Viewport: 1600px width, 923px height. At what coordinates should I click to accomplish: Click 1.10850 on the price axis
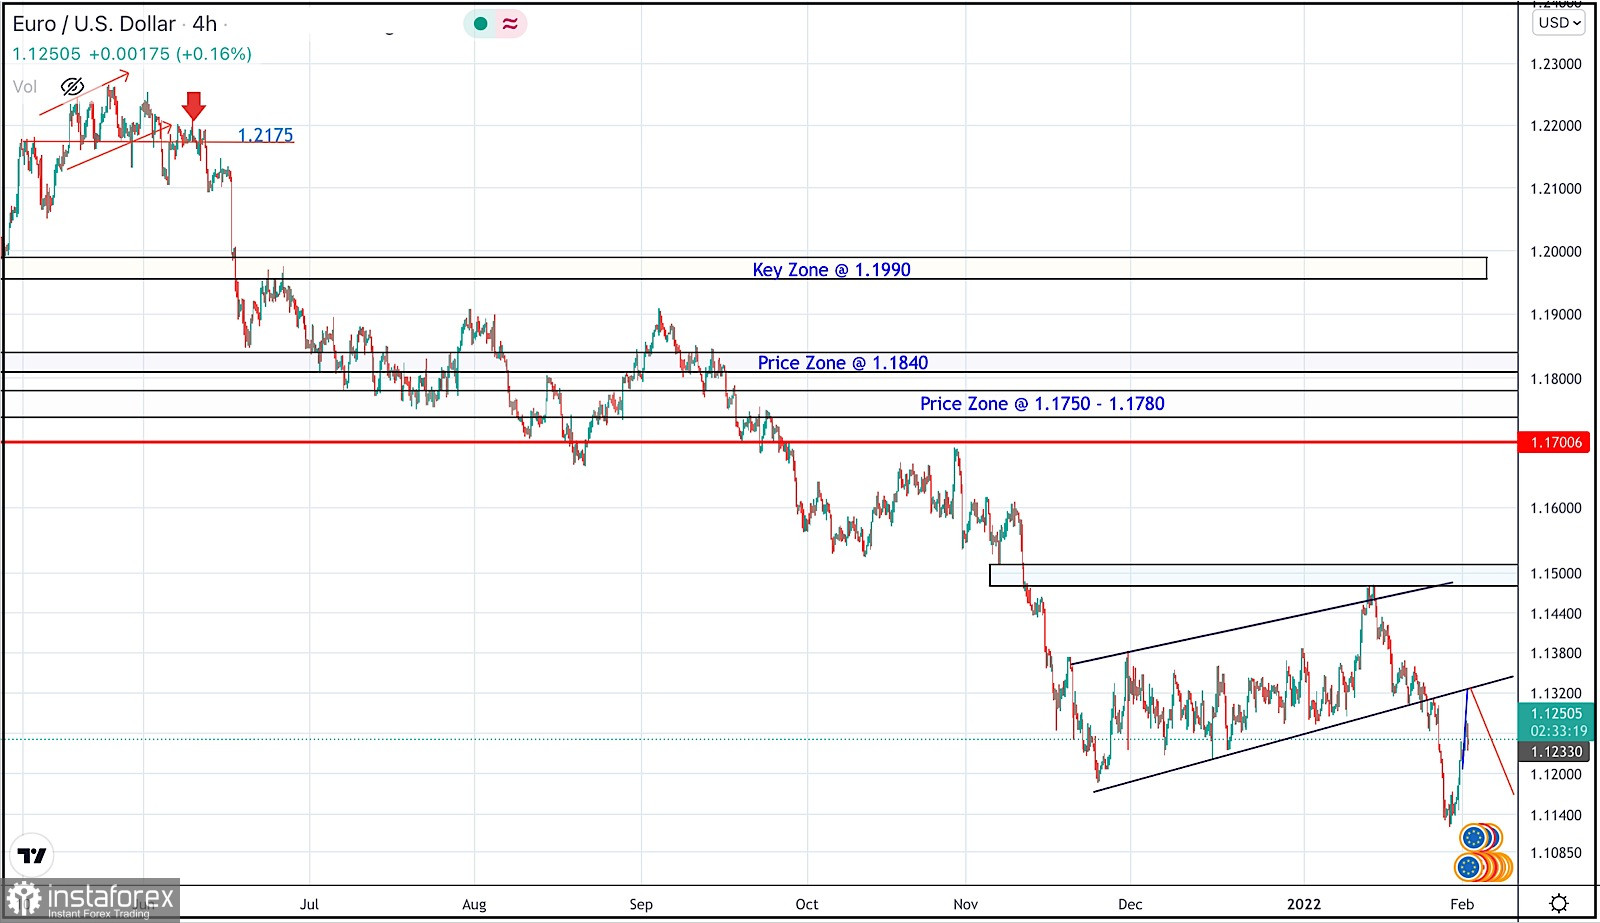(x=1556, y=854)
